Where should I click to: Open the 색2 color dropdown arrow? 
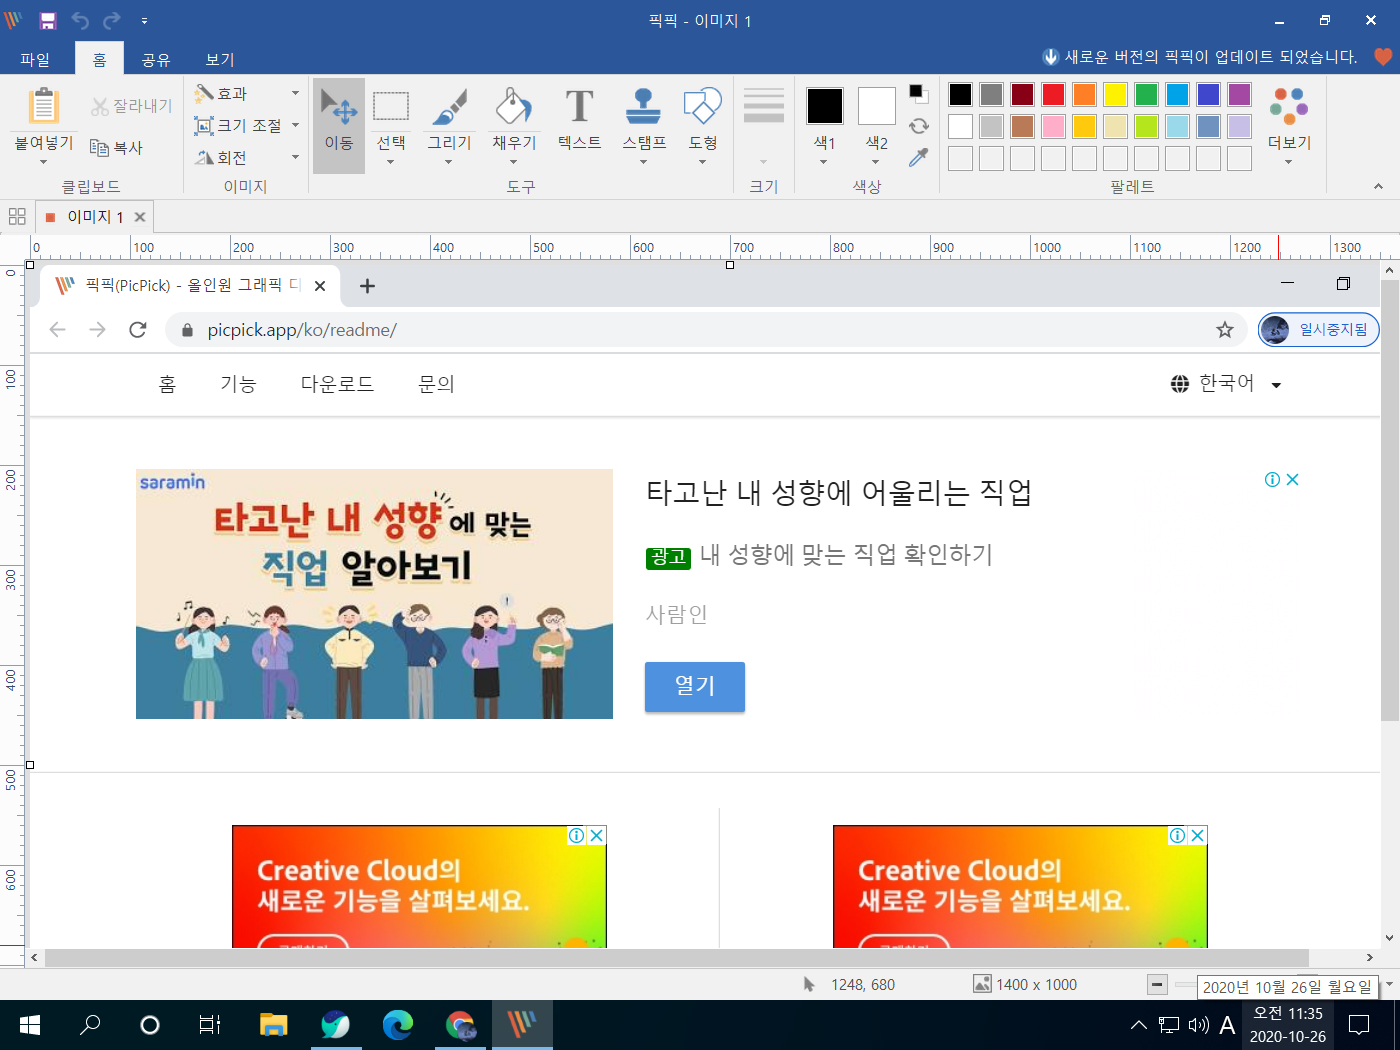point(876,162)
